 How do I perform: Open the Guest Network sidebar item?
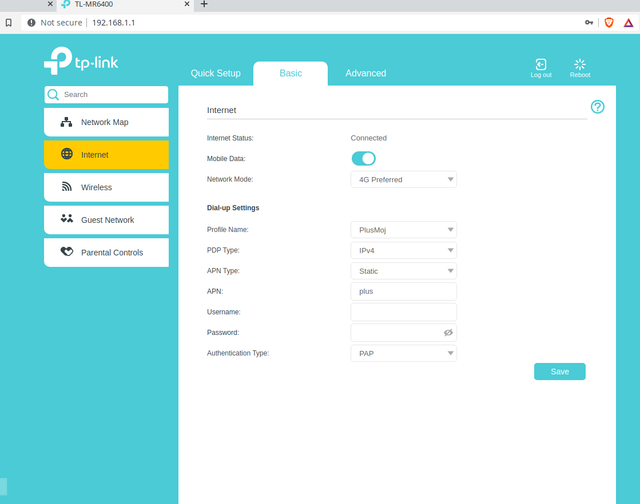(106, 220)
